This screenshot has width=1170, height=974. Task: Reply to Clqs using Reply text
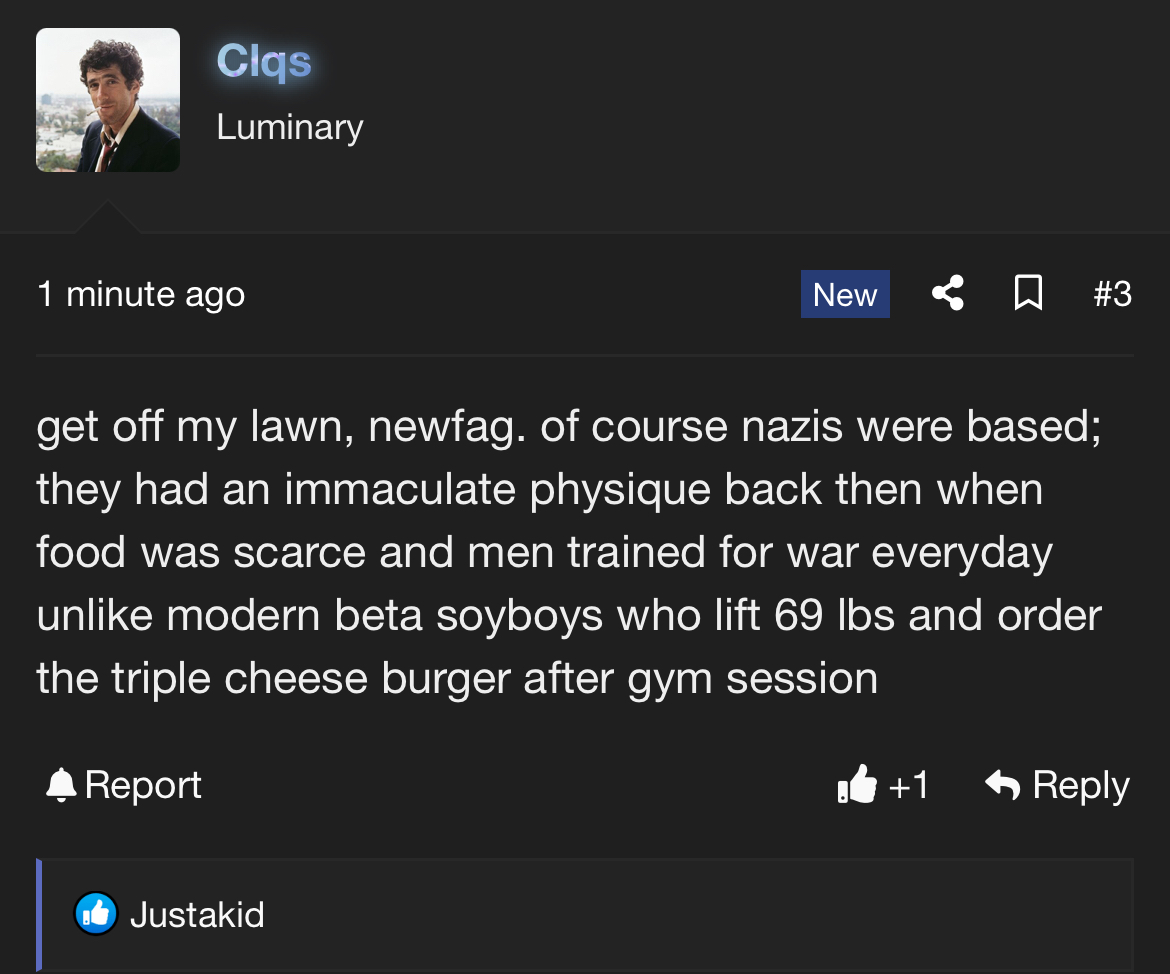coord(1080,786)
